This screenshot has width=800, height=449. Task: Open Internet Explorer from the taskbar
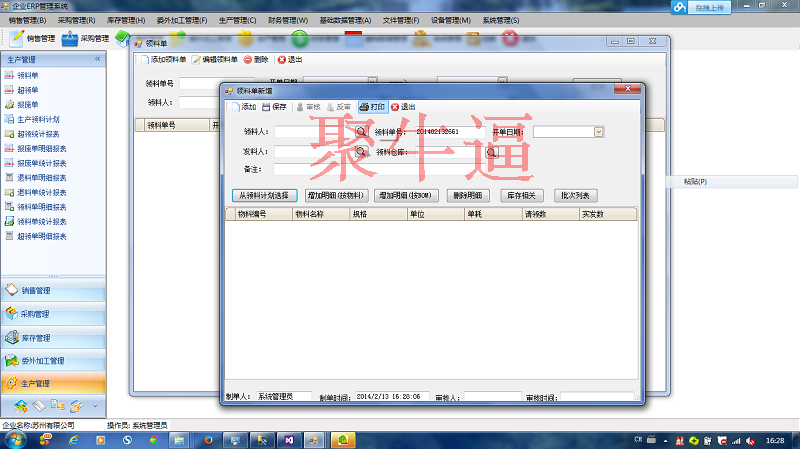click(73, 440)
